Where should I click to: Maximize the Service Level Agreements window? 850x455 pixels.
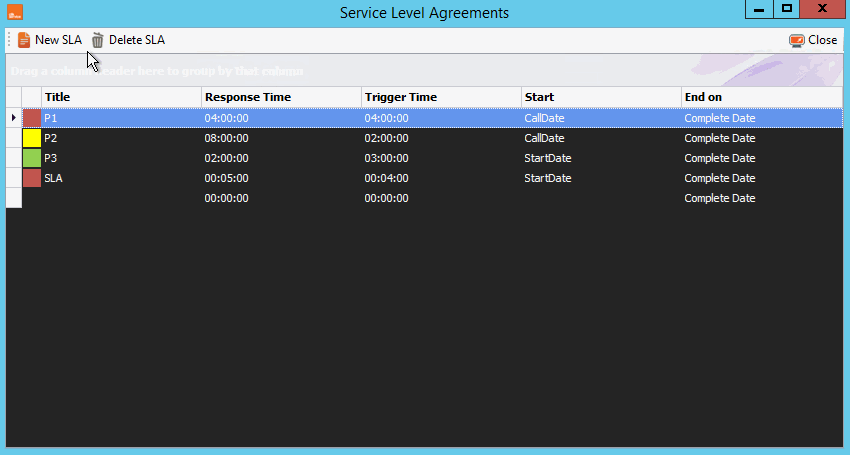(787, 9)
